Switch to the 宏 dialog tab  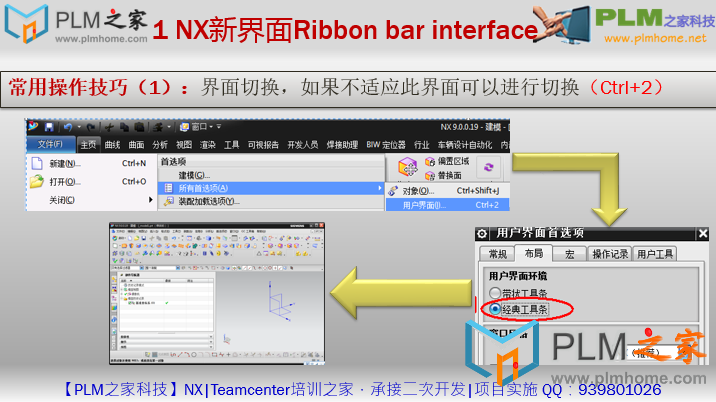pyautogui.click(x=569, y=254)
